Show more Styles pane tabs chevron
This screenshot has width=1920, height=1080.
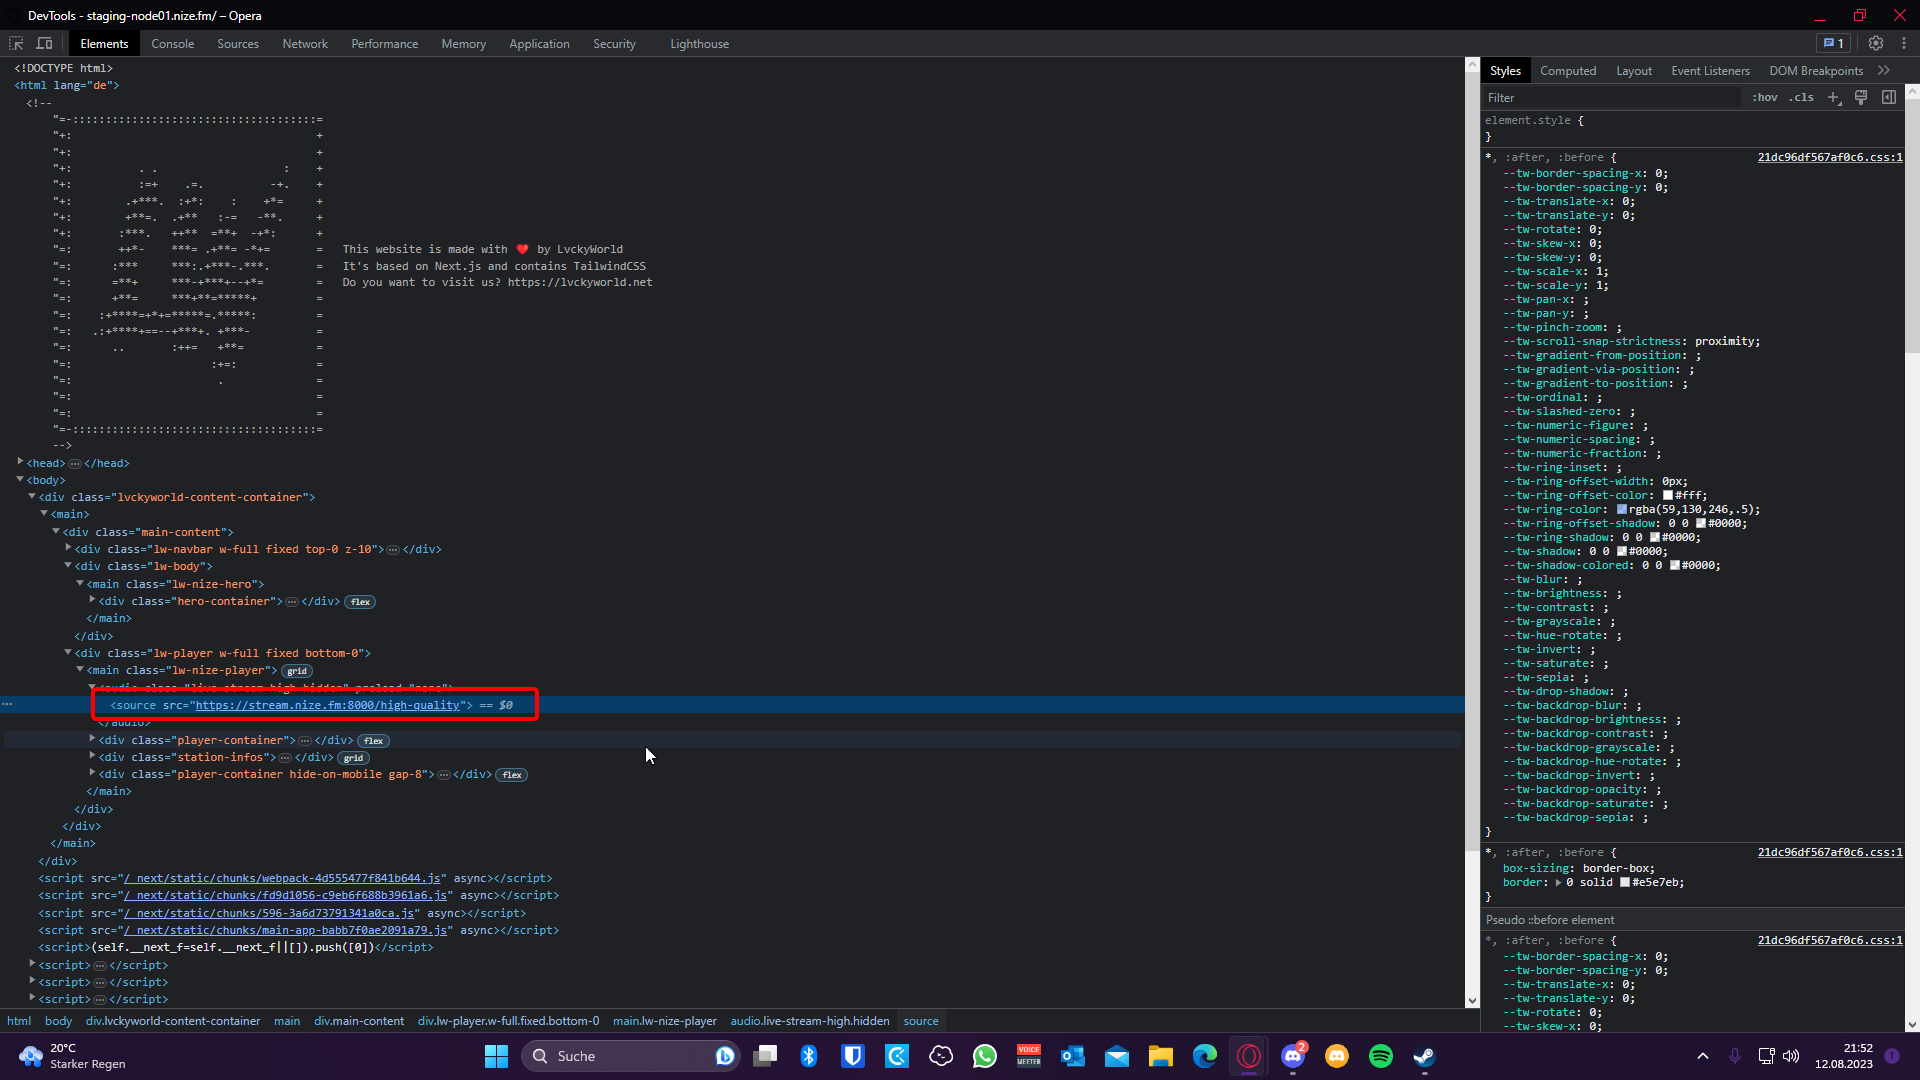point(1884,70)
